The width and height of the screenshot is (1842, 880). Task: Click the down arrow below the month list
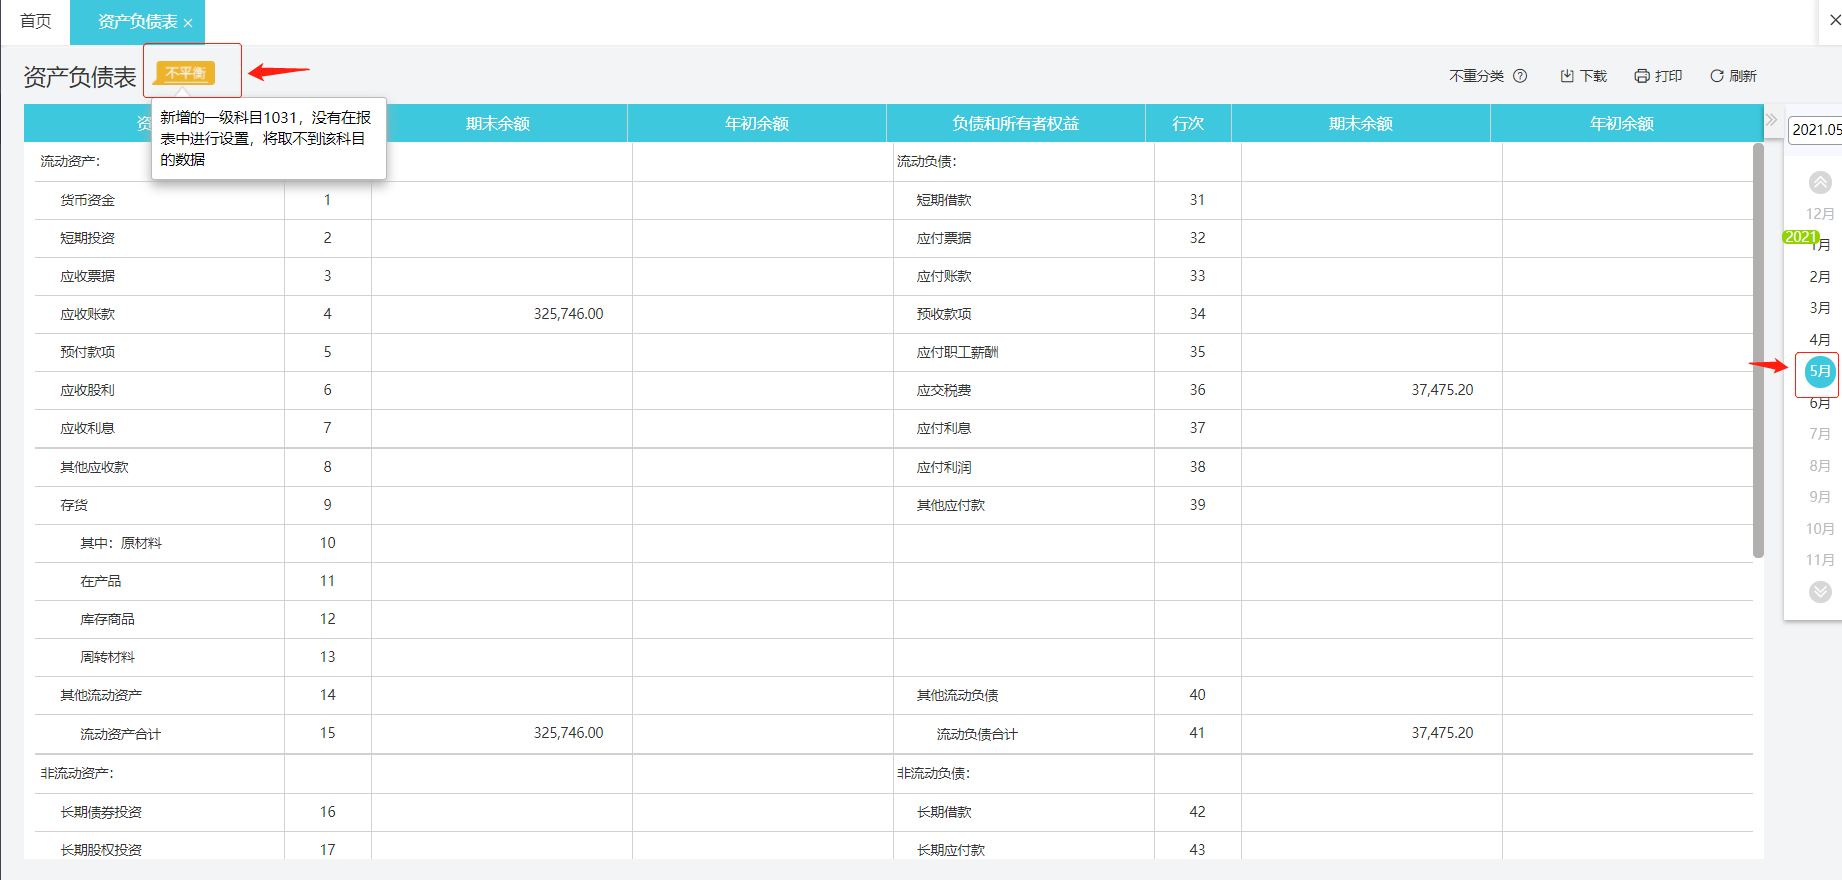click(x=1820, y=592)
